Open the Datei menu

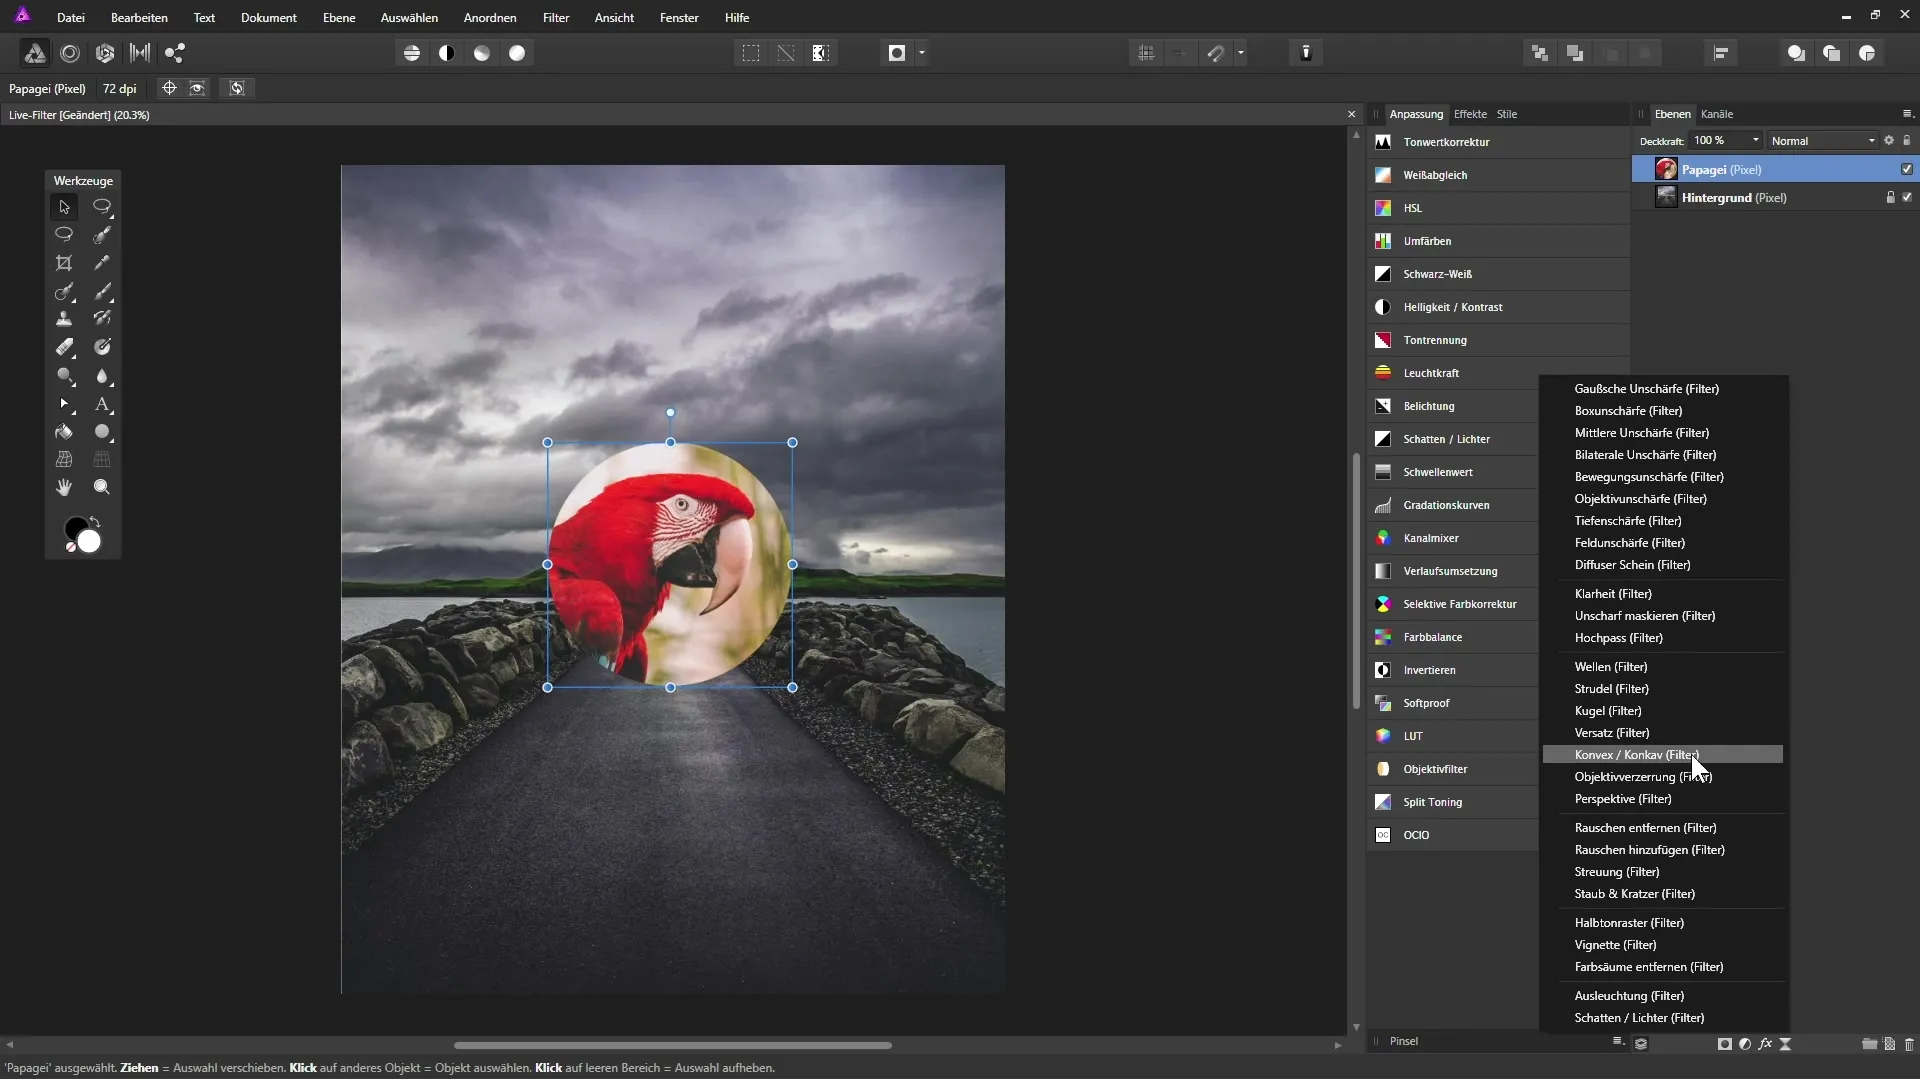(x=71, y=17)
